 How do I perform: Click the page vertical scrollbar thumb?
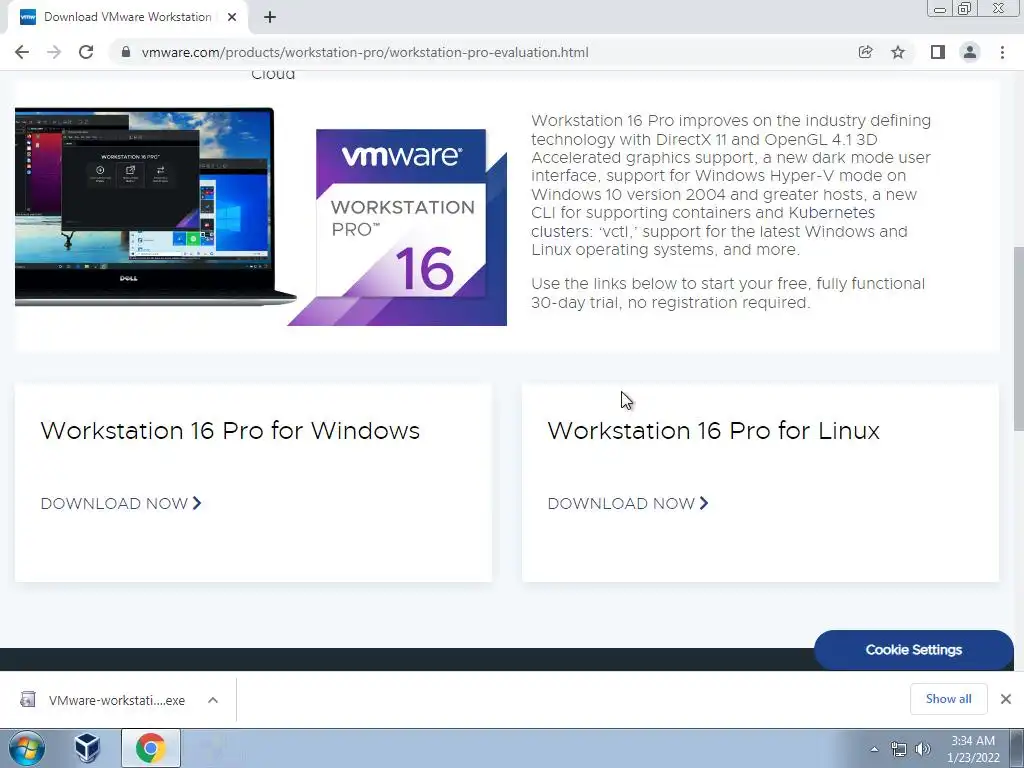1018,338
